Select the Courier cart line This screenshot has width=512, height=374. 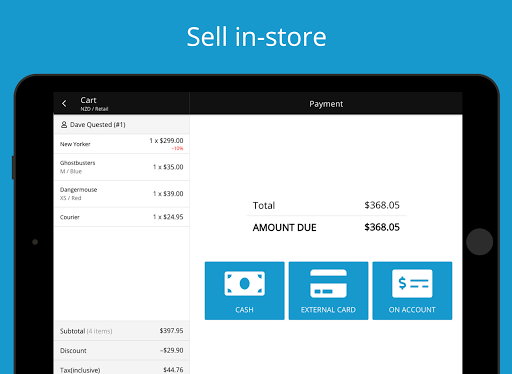click(x=122, y=217)
